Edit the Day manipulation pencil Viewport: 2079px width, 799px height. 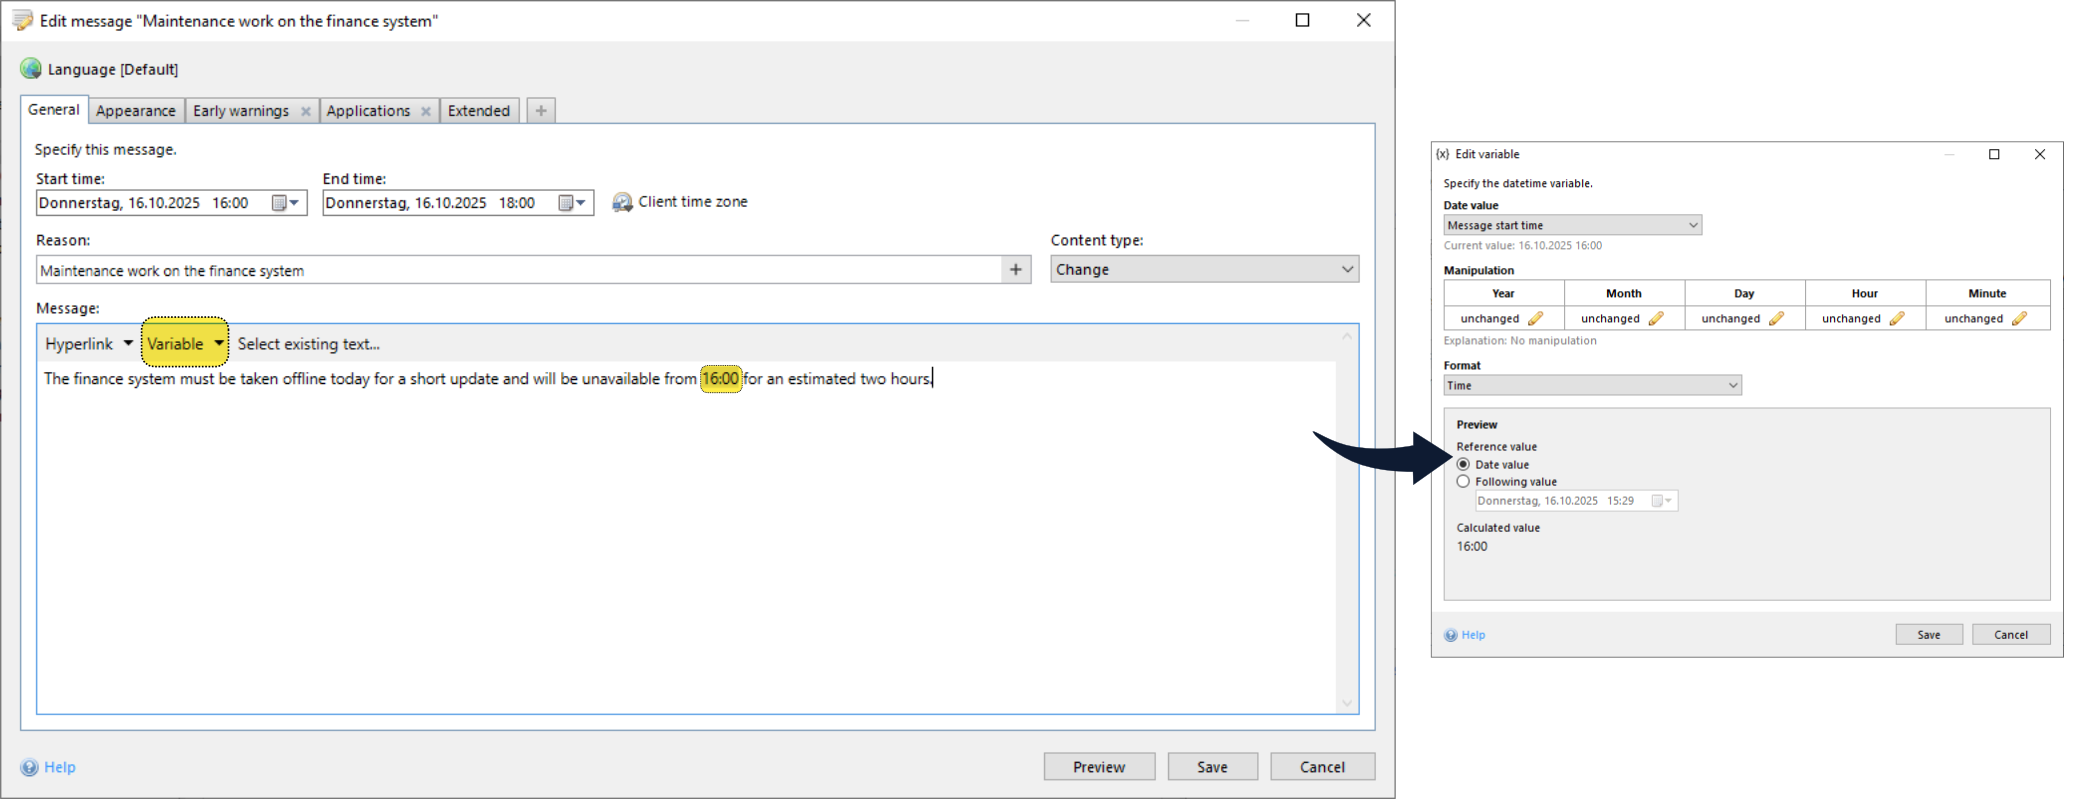pos(1776,319)
